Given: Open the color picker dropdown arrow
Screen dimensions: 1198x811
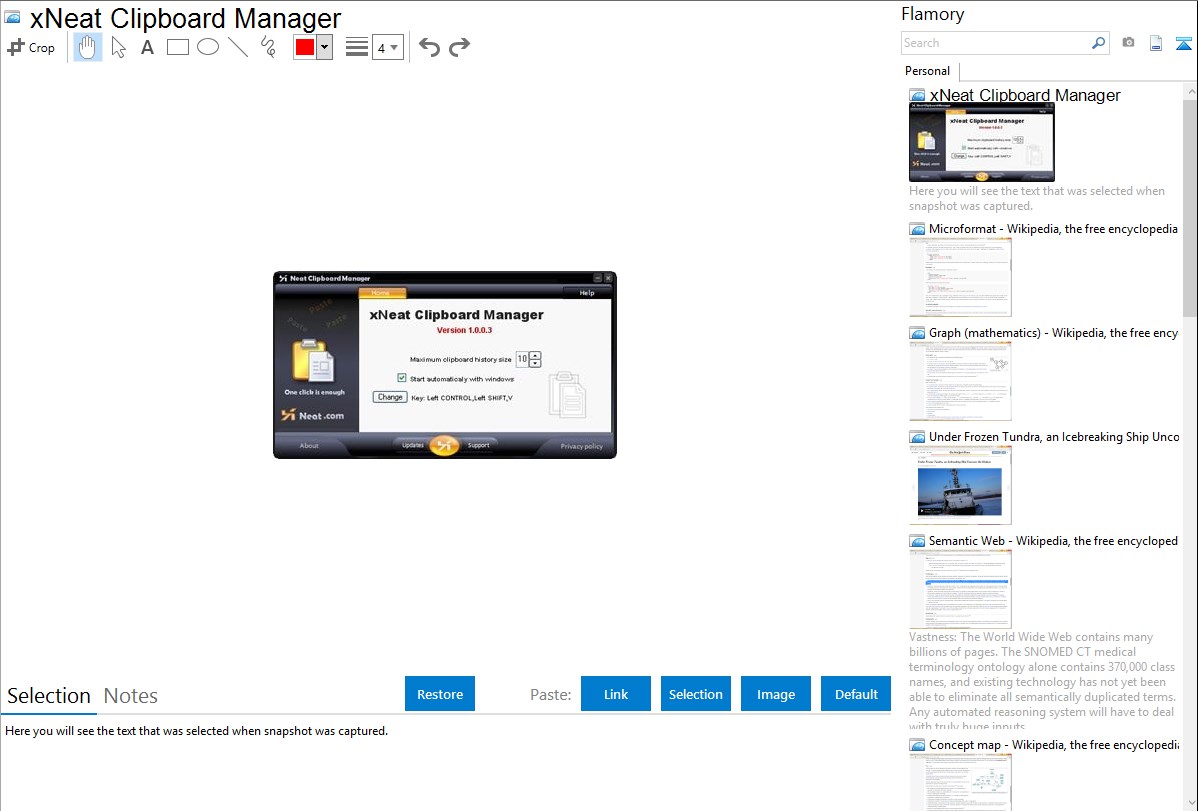Looking at the screenshot, I should 325,47.
